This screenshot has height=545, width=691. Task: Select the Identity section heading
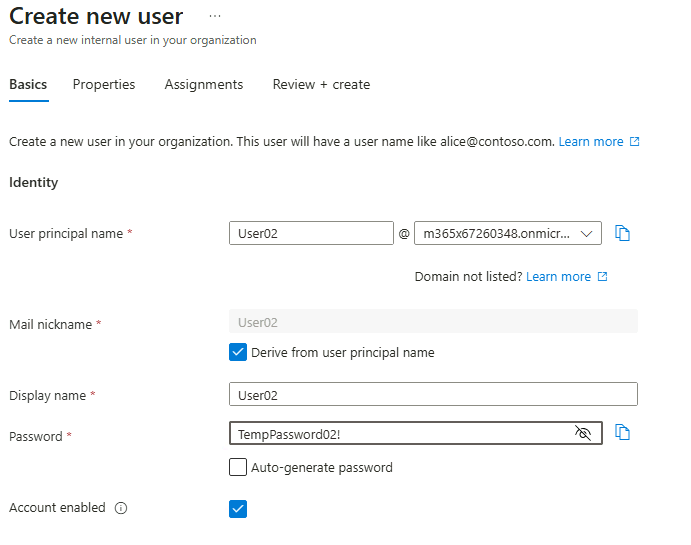tap(33, 182)
